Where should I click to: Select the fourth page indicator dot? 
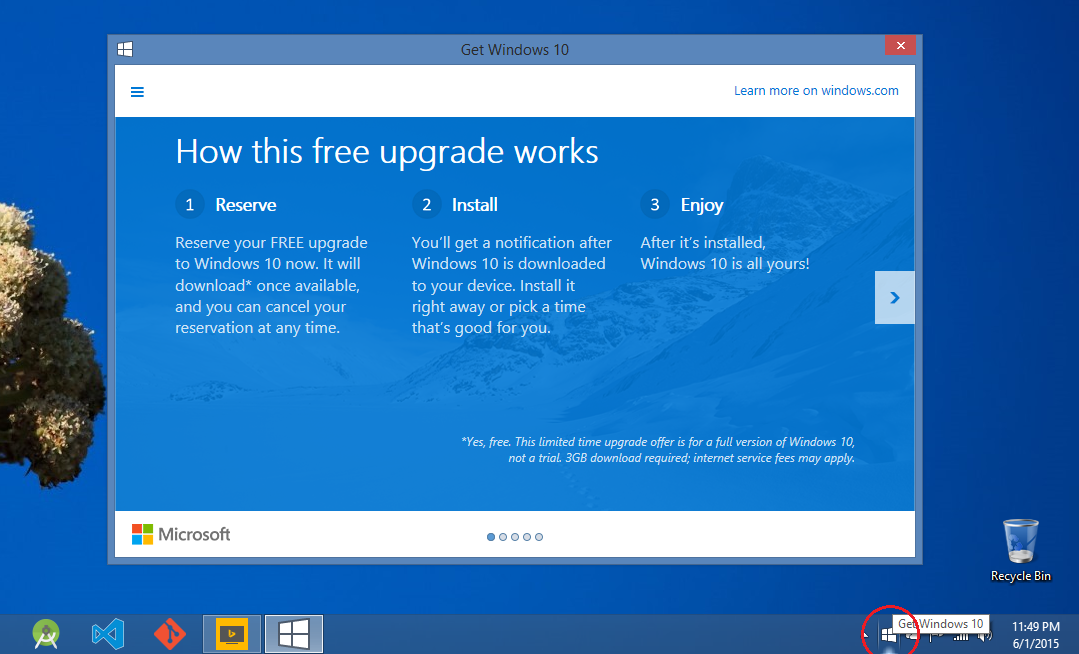tap(527, 537)
